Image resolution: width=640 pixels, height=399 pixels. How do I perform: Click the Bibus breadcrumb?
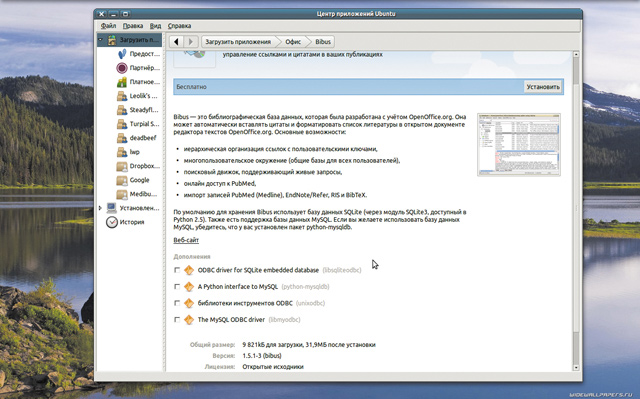pos(323,42)
